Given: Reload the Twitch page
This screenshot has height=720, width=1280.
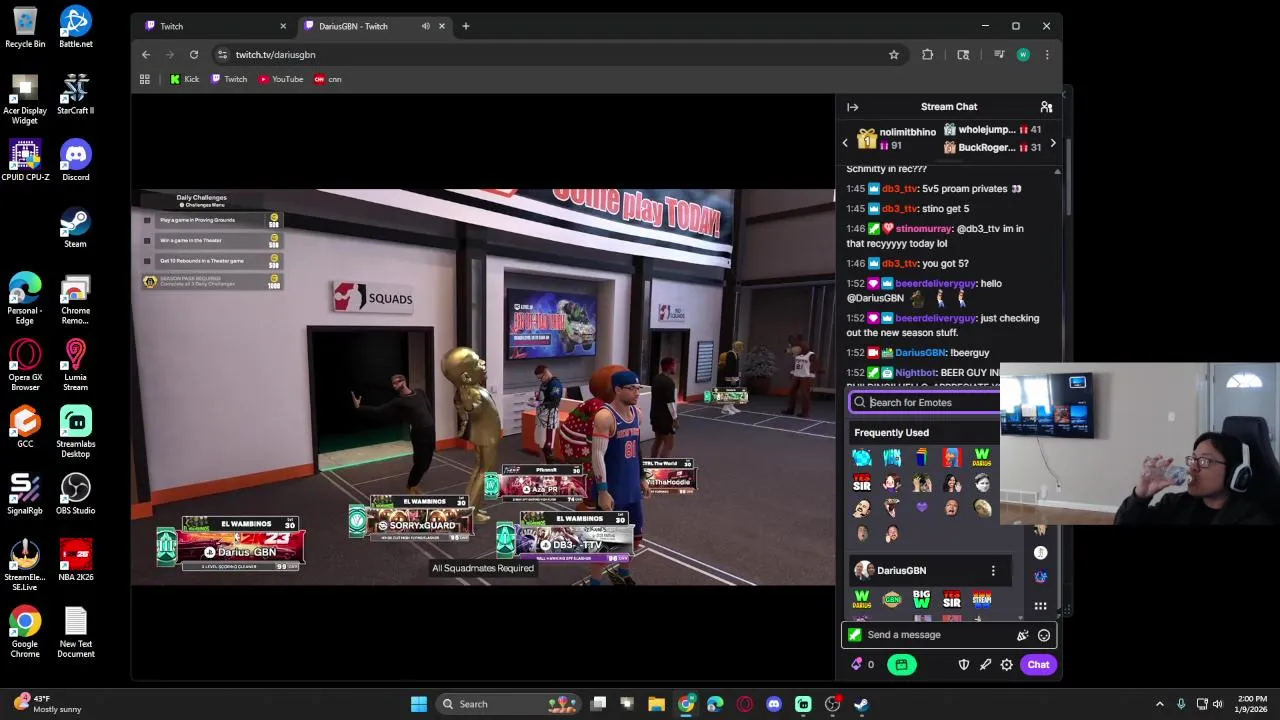Looking at the screenshot, I should point(194,55).
